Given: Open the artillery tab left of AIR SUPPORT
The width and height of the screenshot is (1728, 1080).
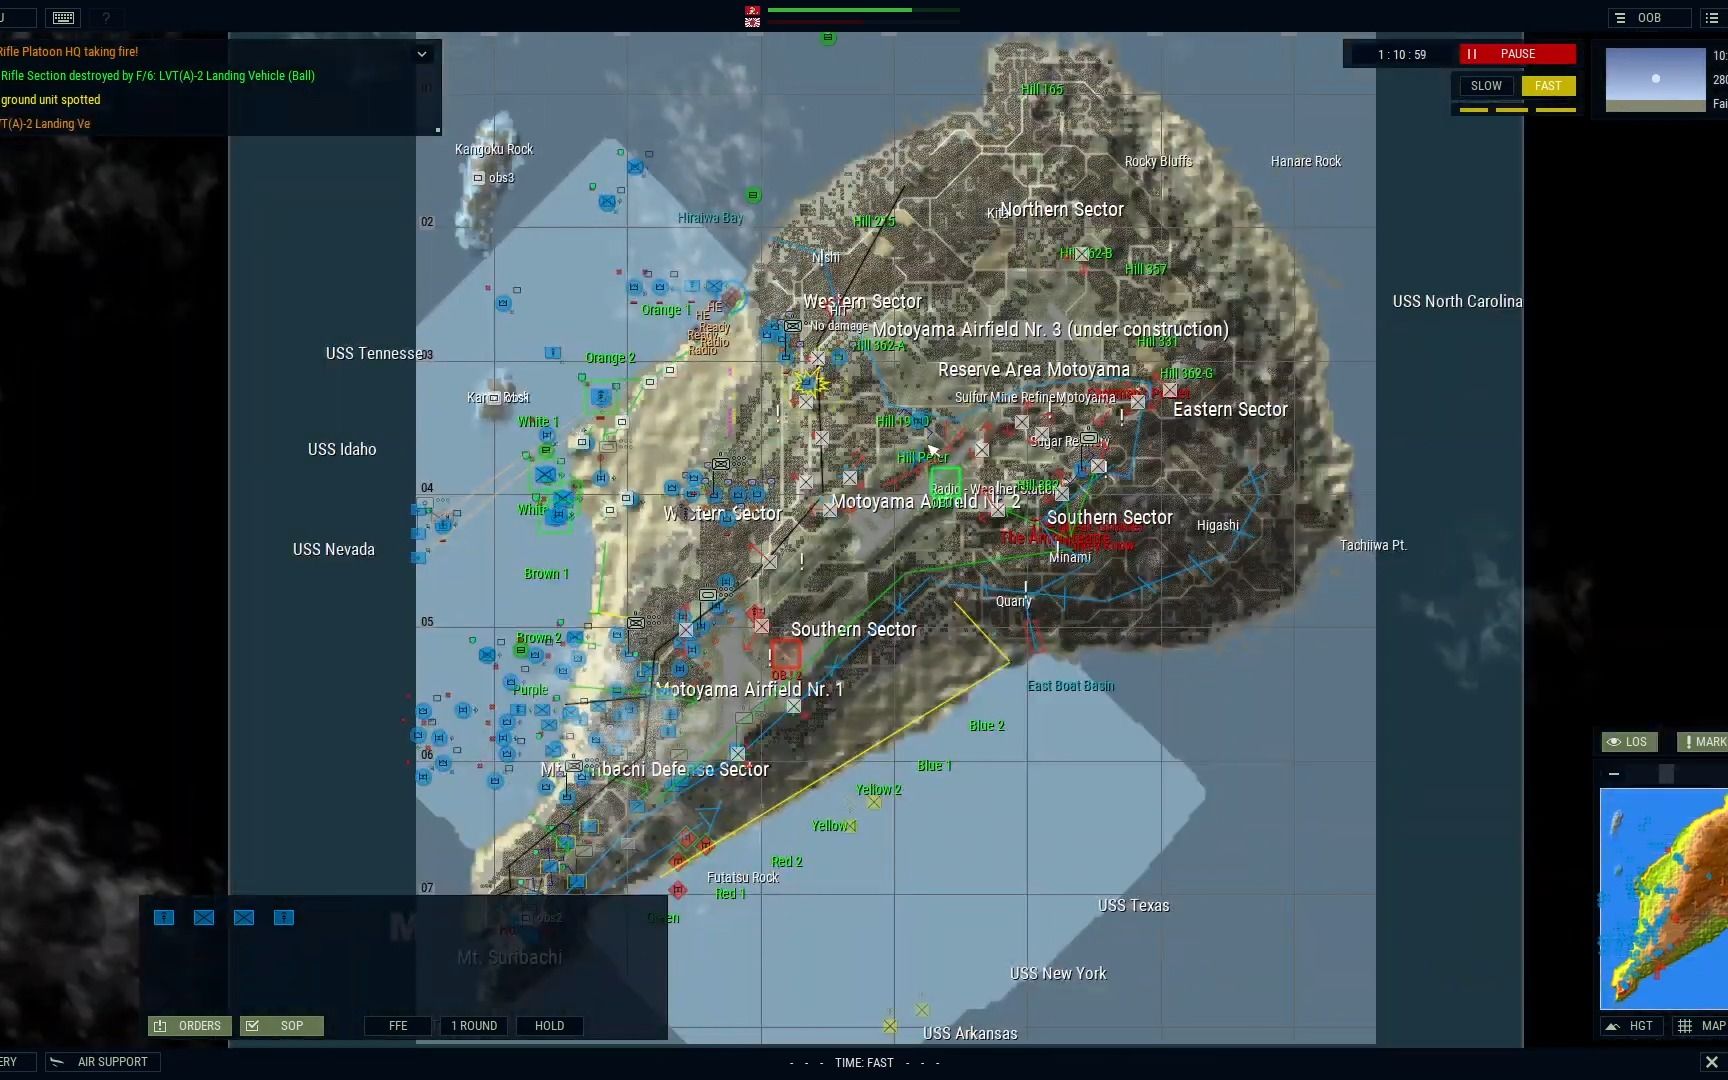Looking at the screenshot, I should click(17, 1062).
